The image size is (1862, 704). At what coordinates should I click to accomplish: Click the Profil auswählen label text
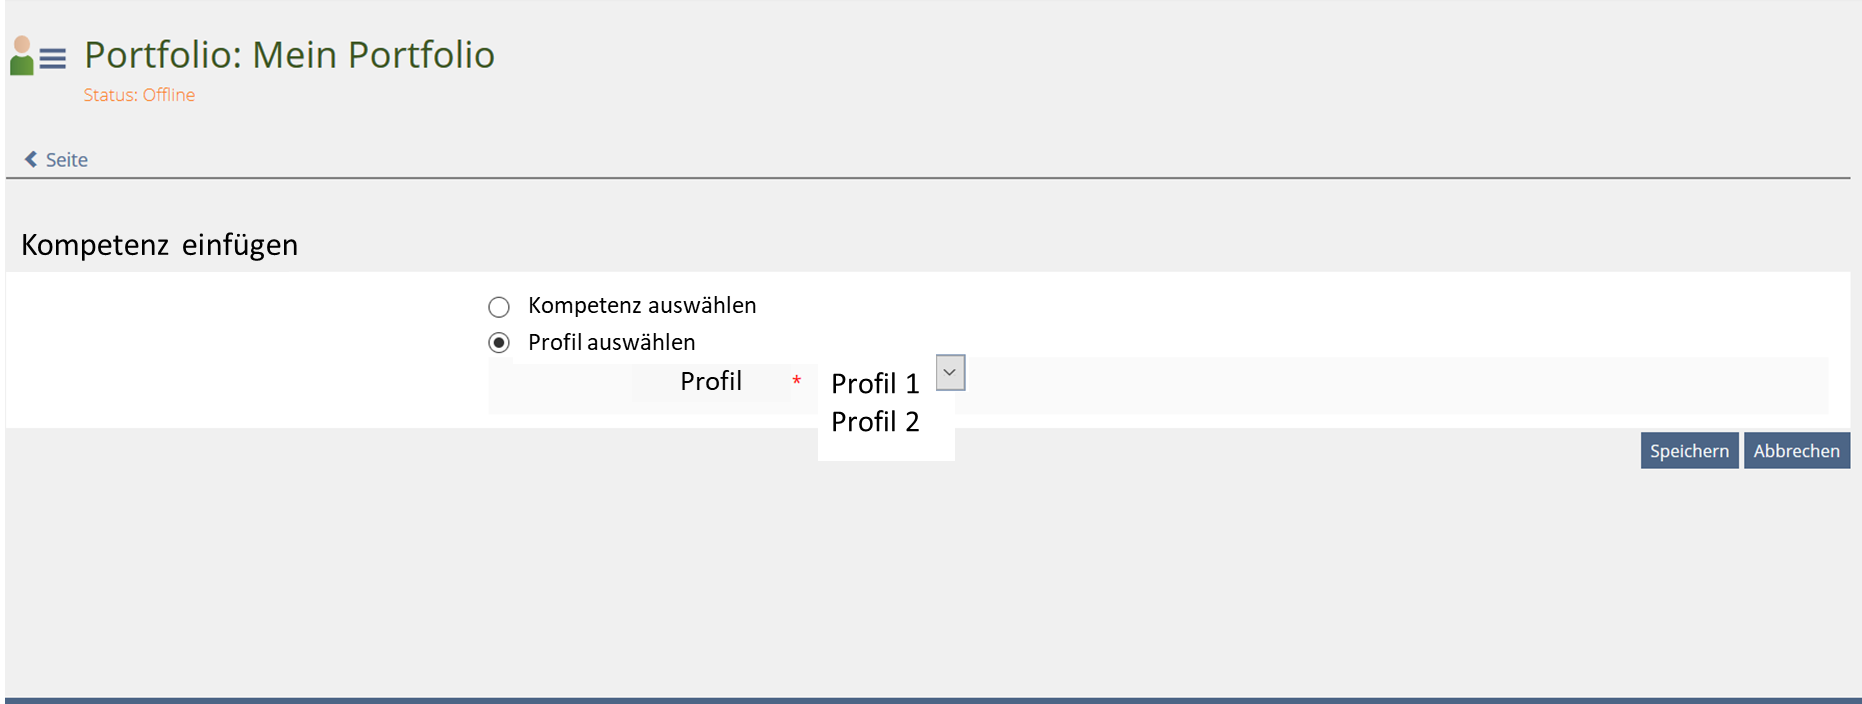(611, 342)
